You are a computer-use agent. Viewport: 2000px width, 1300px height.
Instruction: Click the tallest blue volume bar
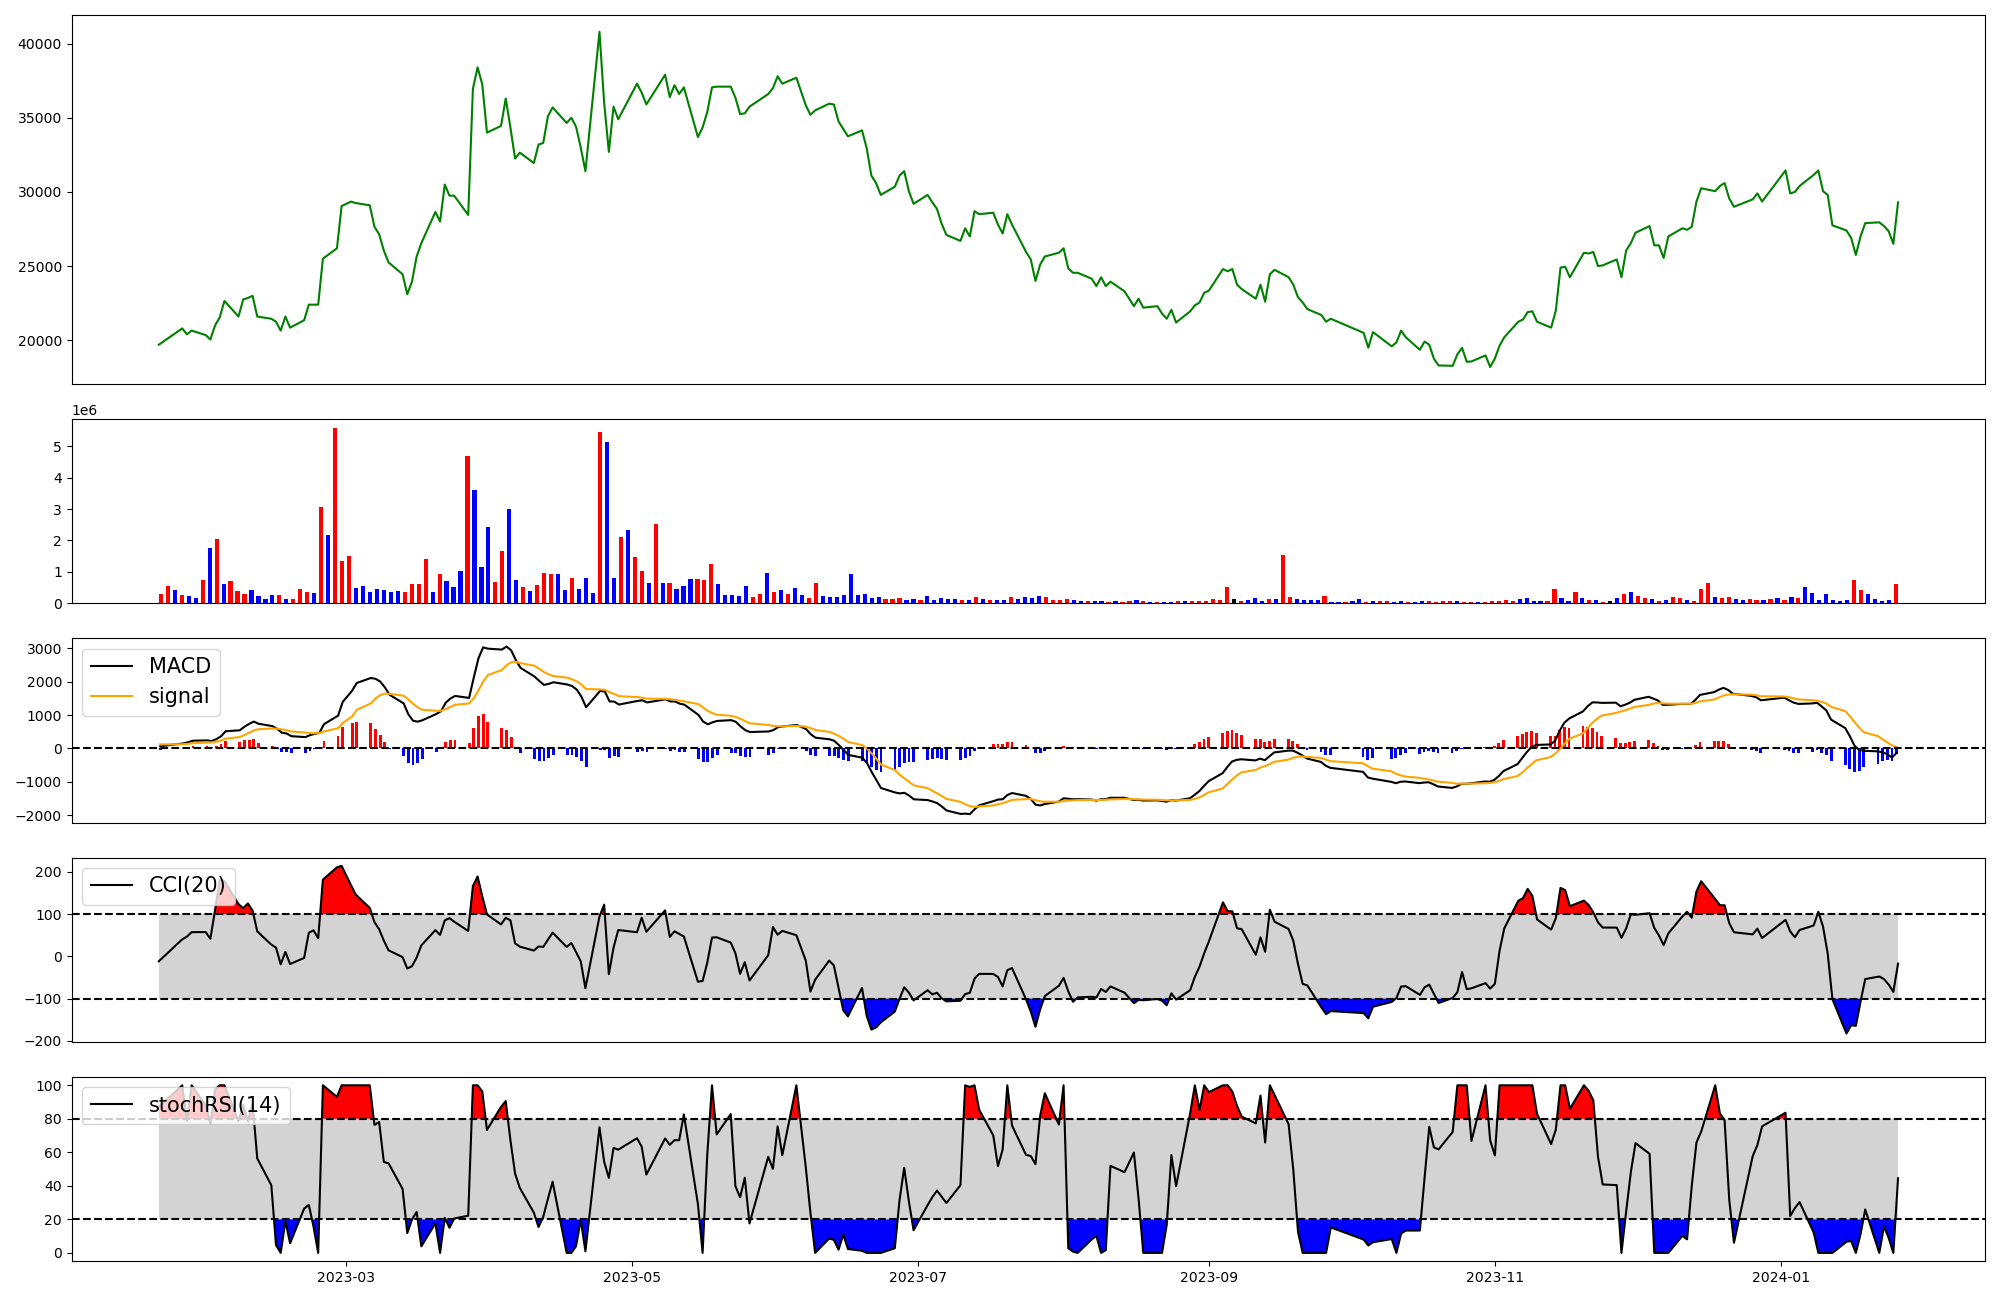[x=607, y=522]
